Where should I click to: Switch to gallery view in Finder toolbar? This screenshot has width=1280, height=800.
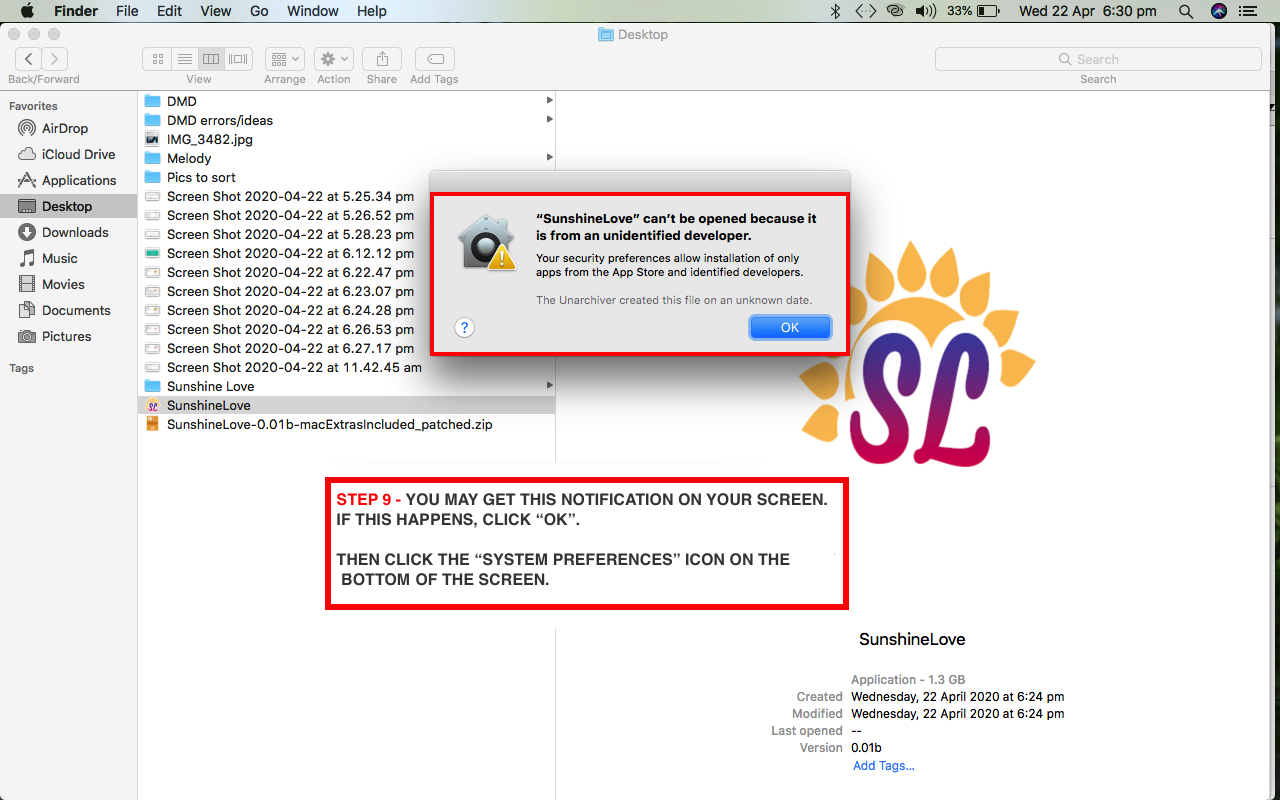(238, 59)
